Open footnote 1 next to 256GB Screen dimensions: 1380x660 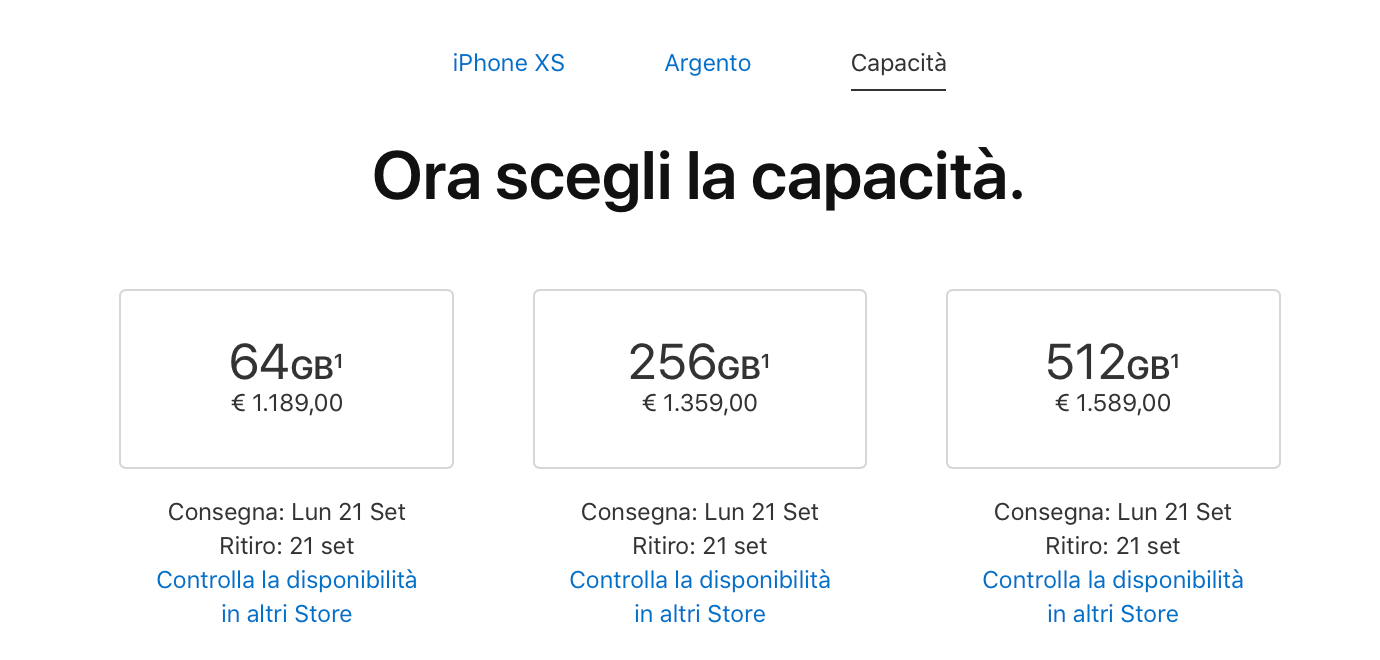765,360
